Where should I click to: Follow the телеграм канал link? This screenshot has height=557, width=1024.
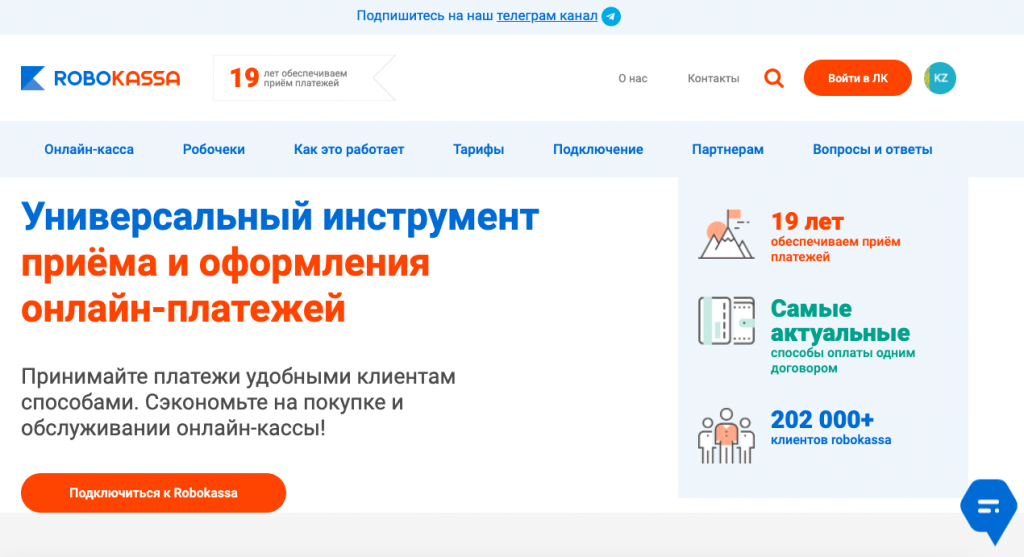(x=547, y=16)
